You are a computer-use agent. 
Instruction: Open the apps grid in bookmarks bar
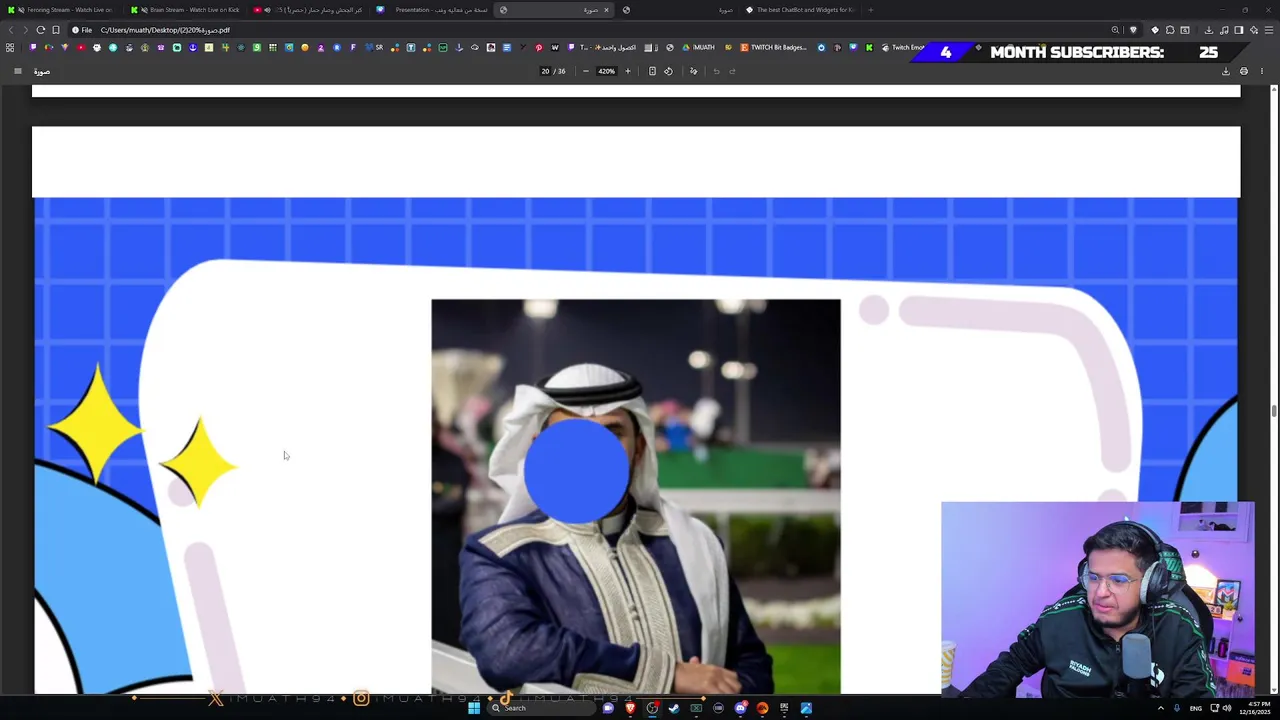coord(10,47)
